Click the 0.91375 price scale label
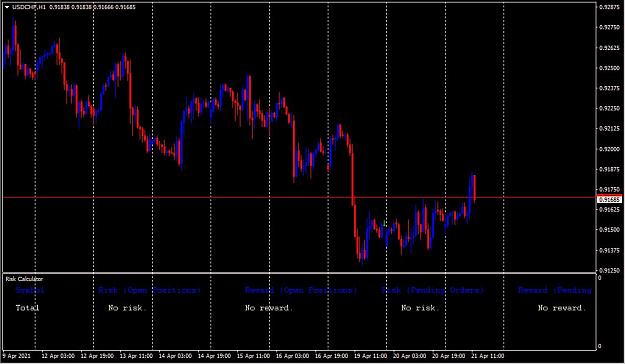 (610, 250)
